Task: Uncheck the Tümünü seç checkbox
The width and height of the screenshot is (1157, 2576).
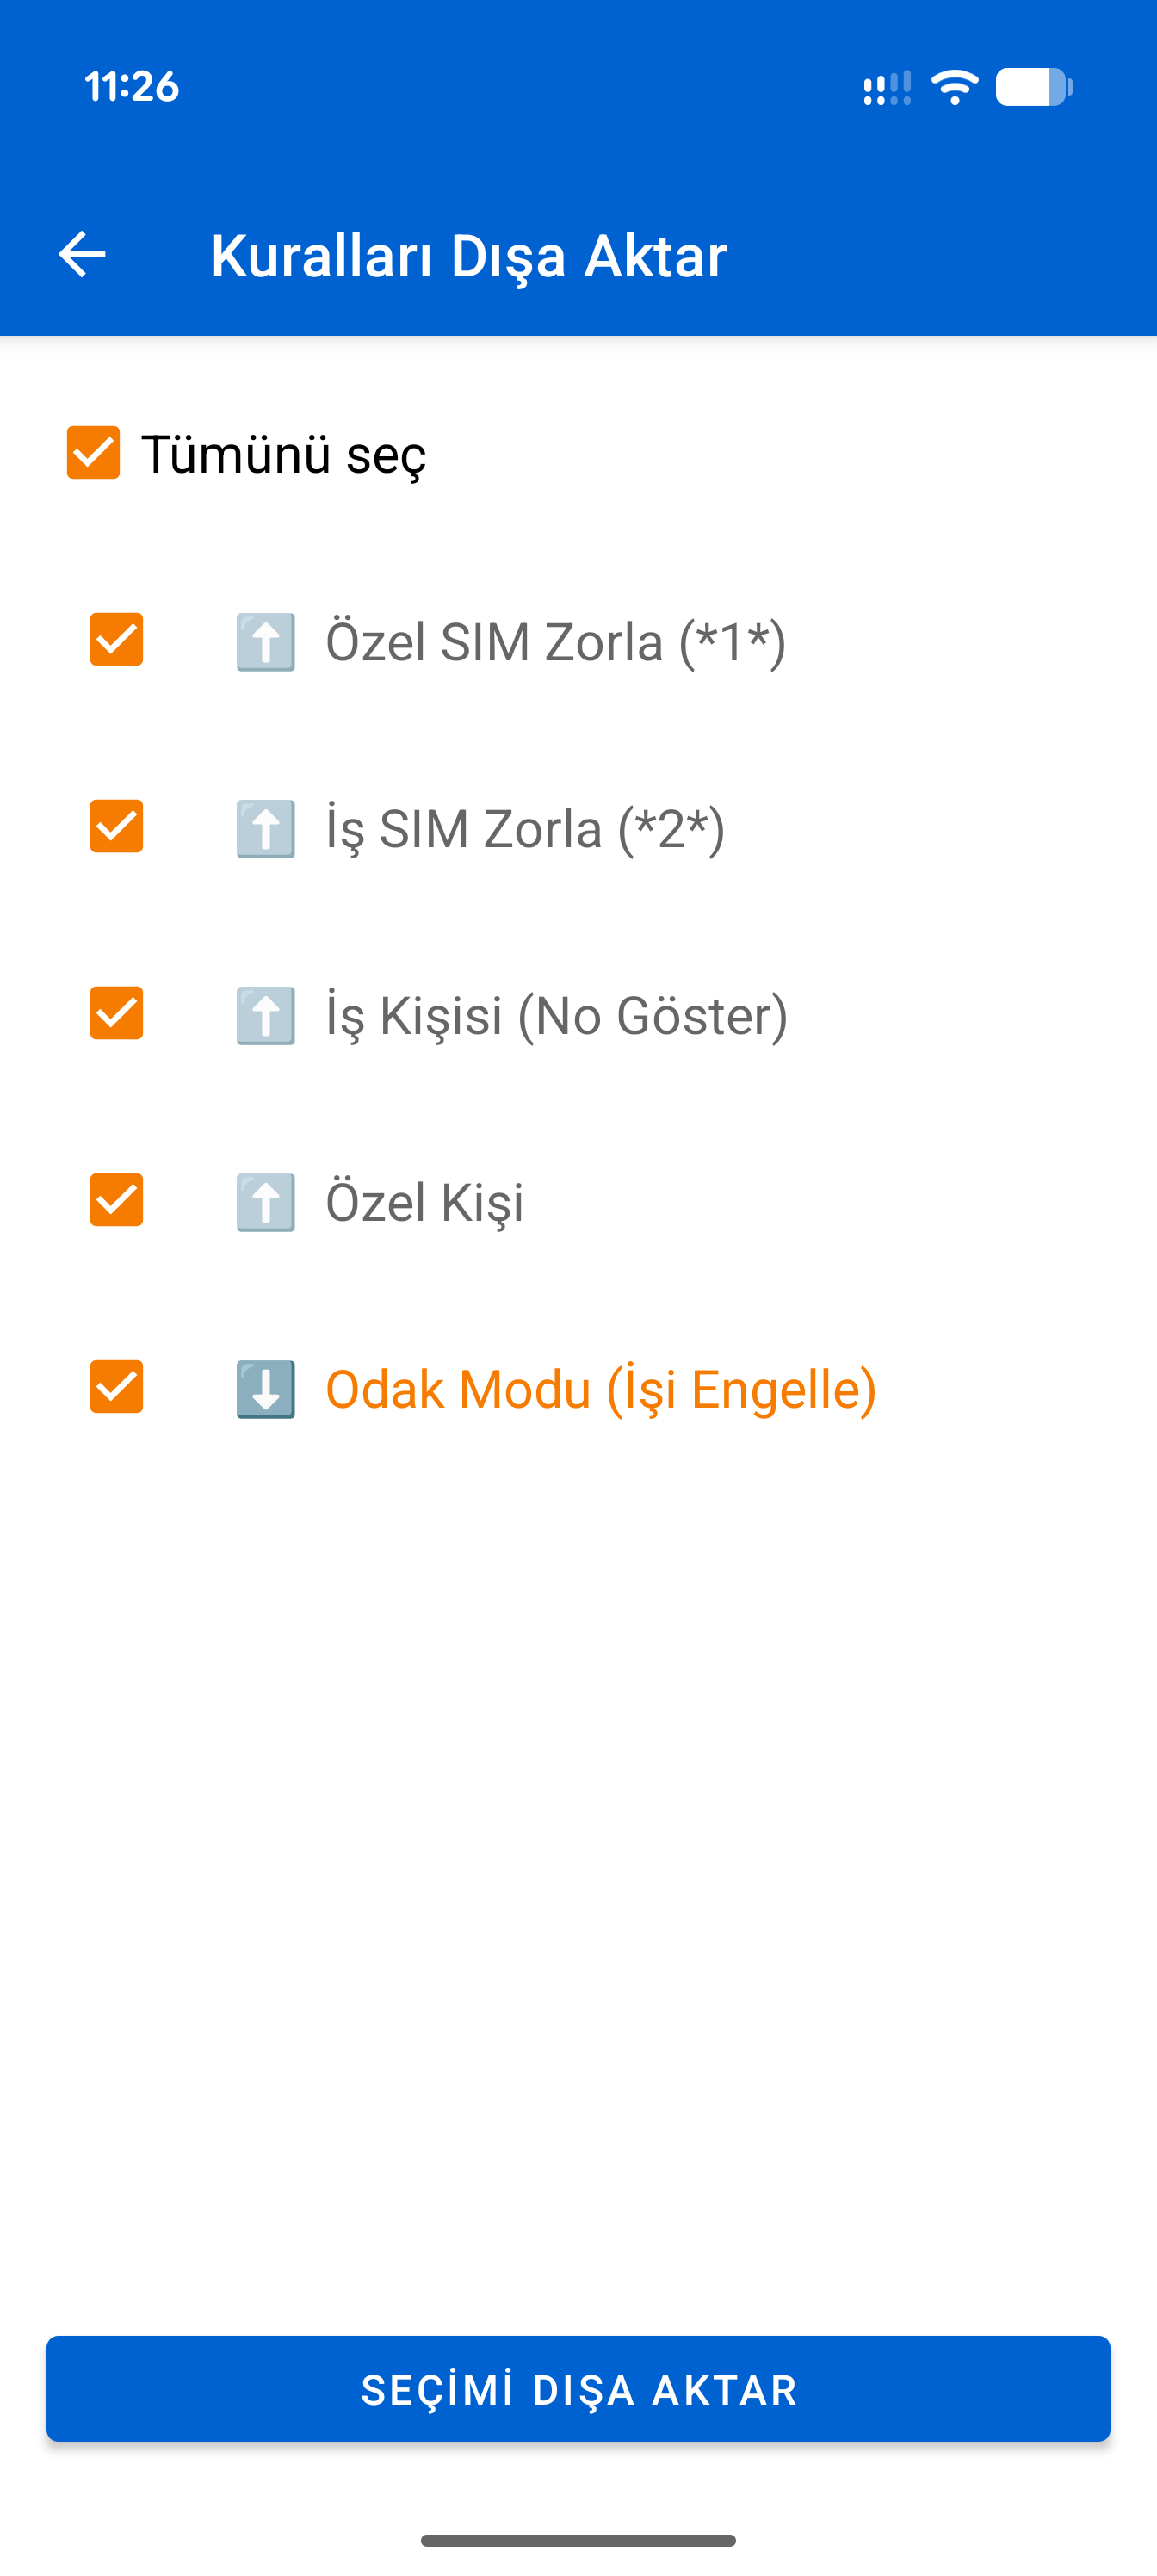Action: pos(93,453)
